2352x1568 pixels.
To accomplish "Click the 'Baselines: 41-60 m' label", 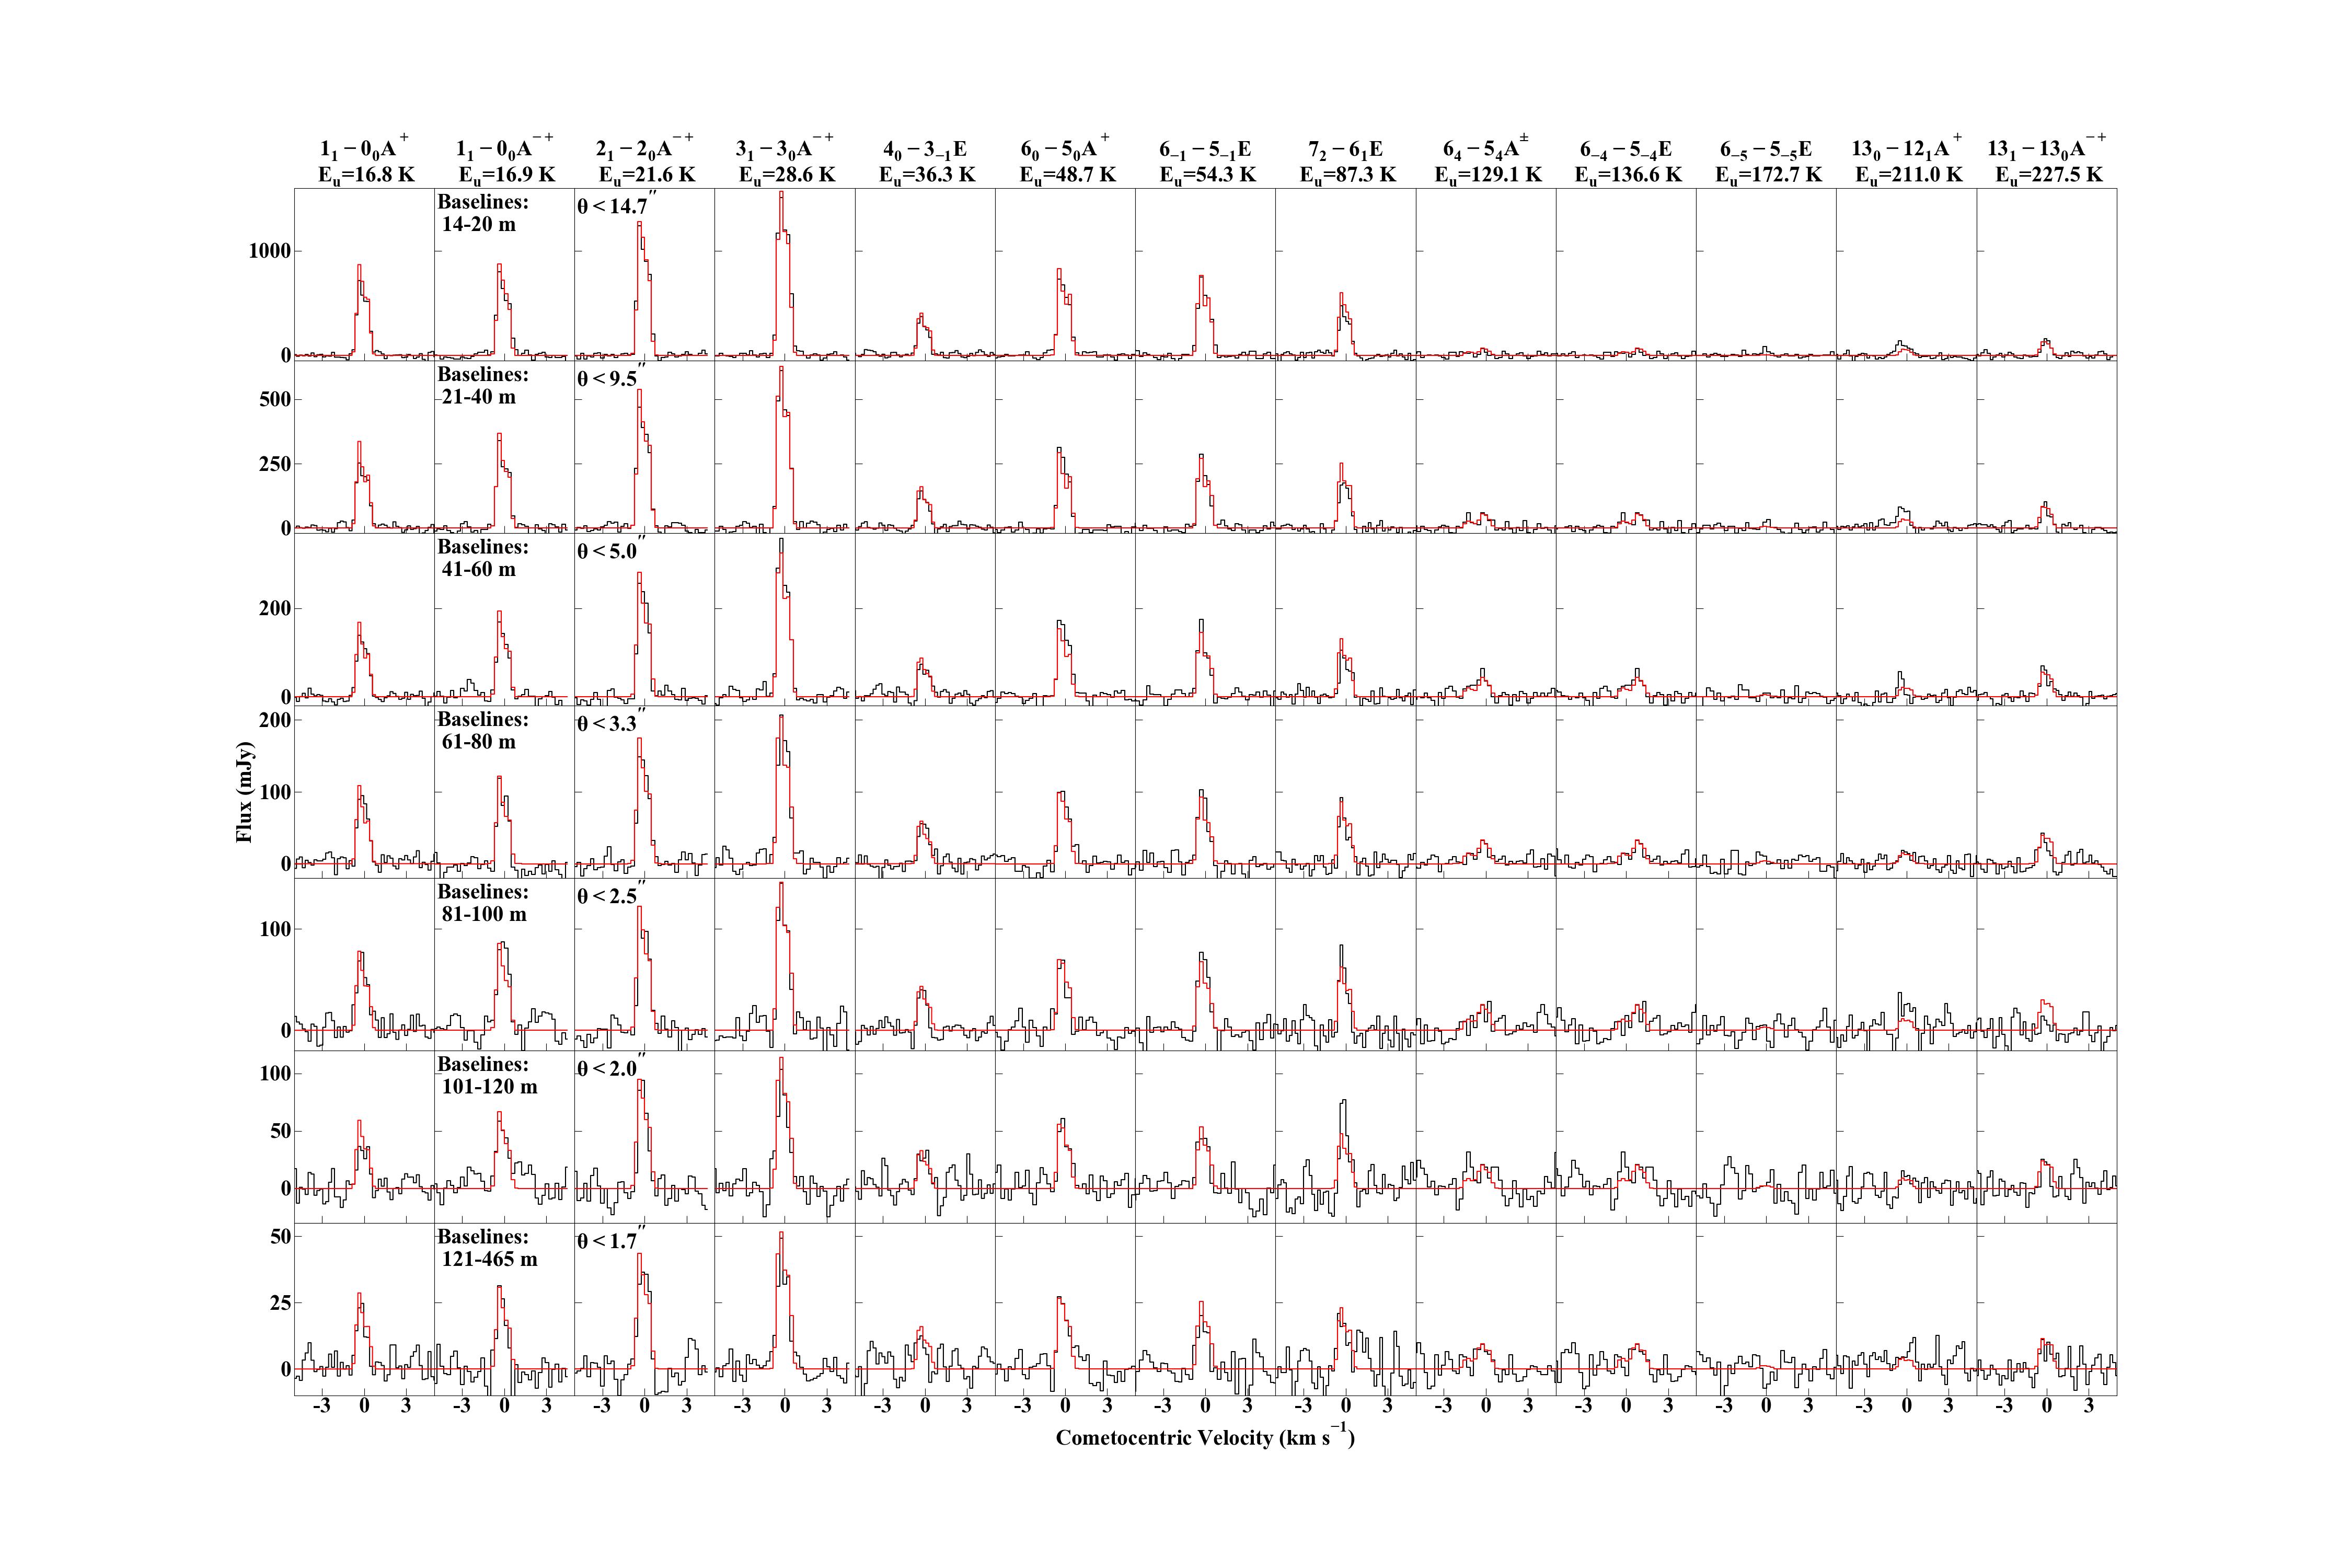I will [x=483, y=558].
